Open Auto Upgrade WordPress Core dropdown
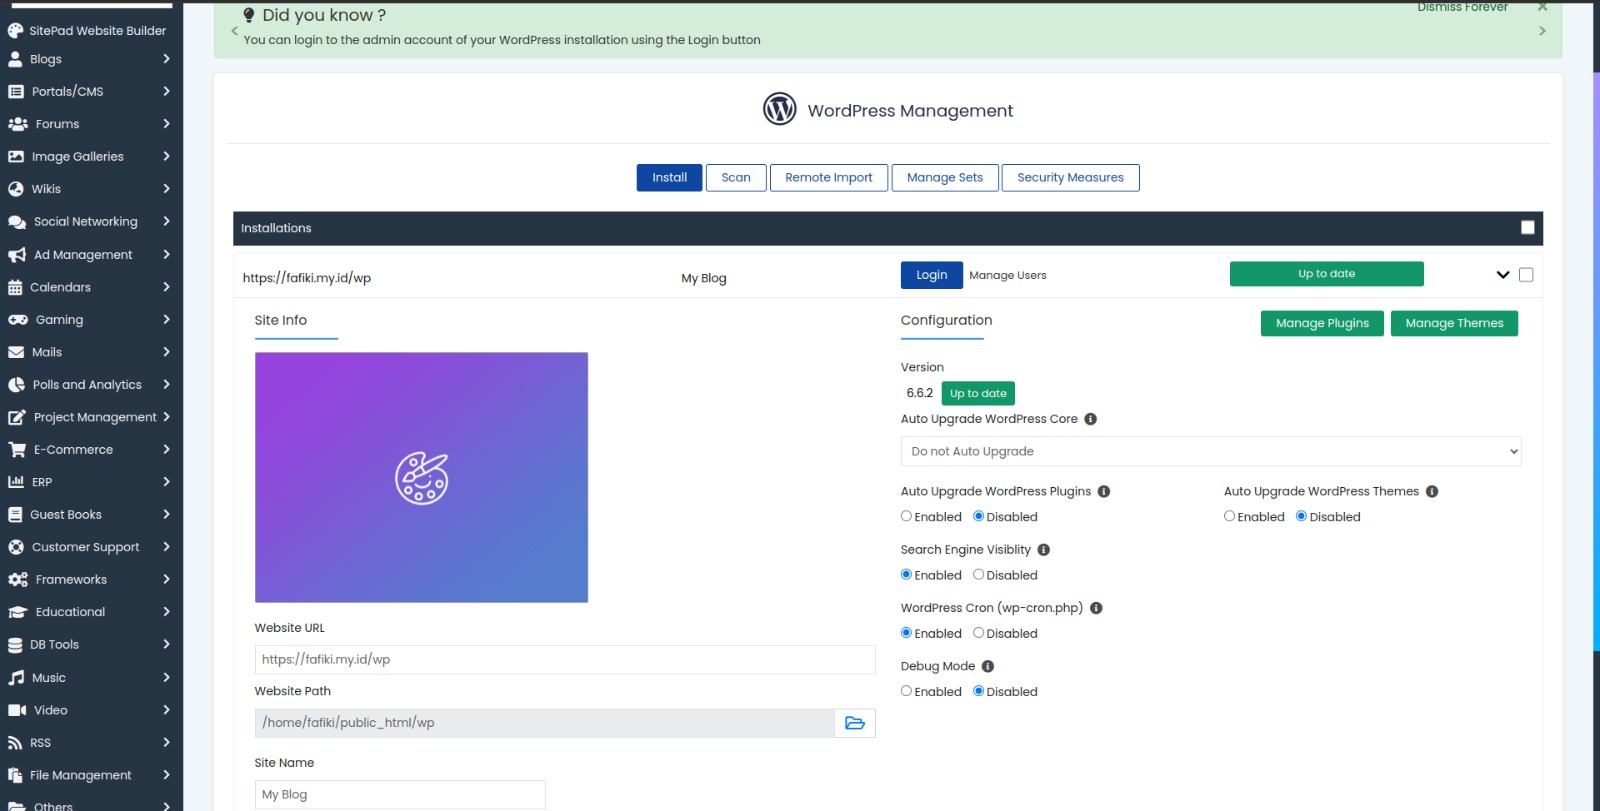This screenshot has width=1600, height=811. pyautogui.click(x=1211, y=452)
